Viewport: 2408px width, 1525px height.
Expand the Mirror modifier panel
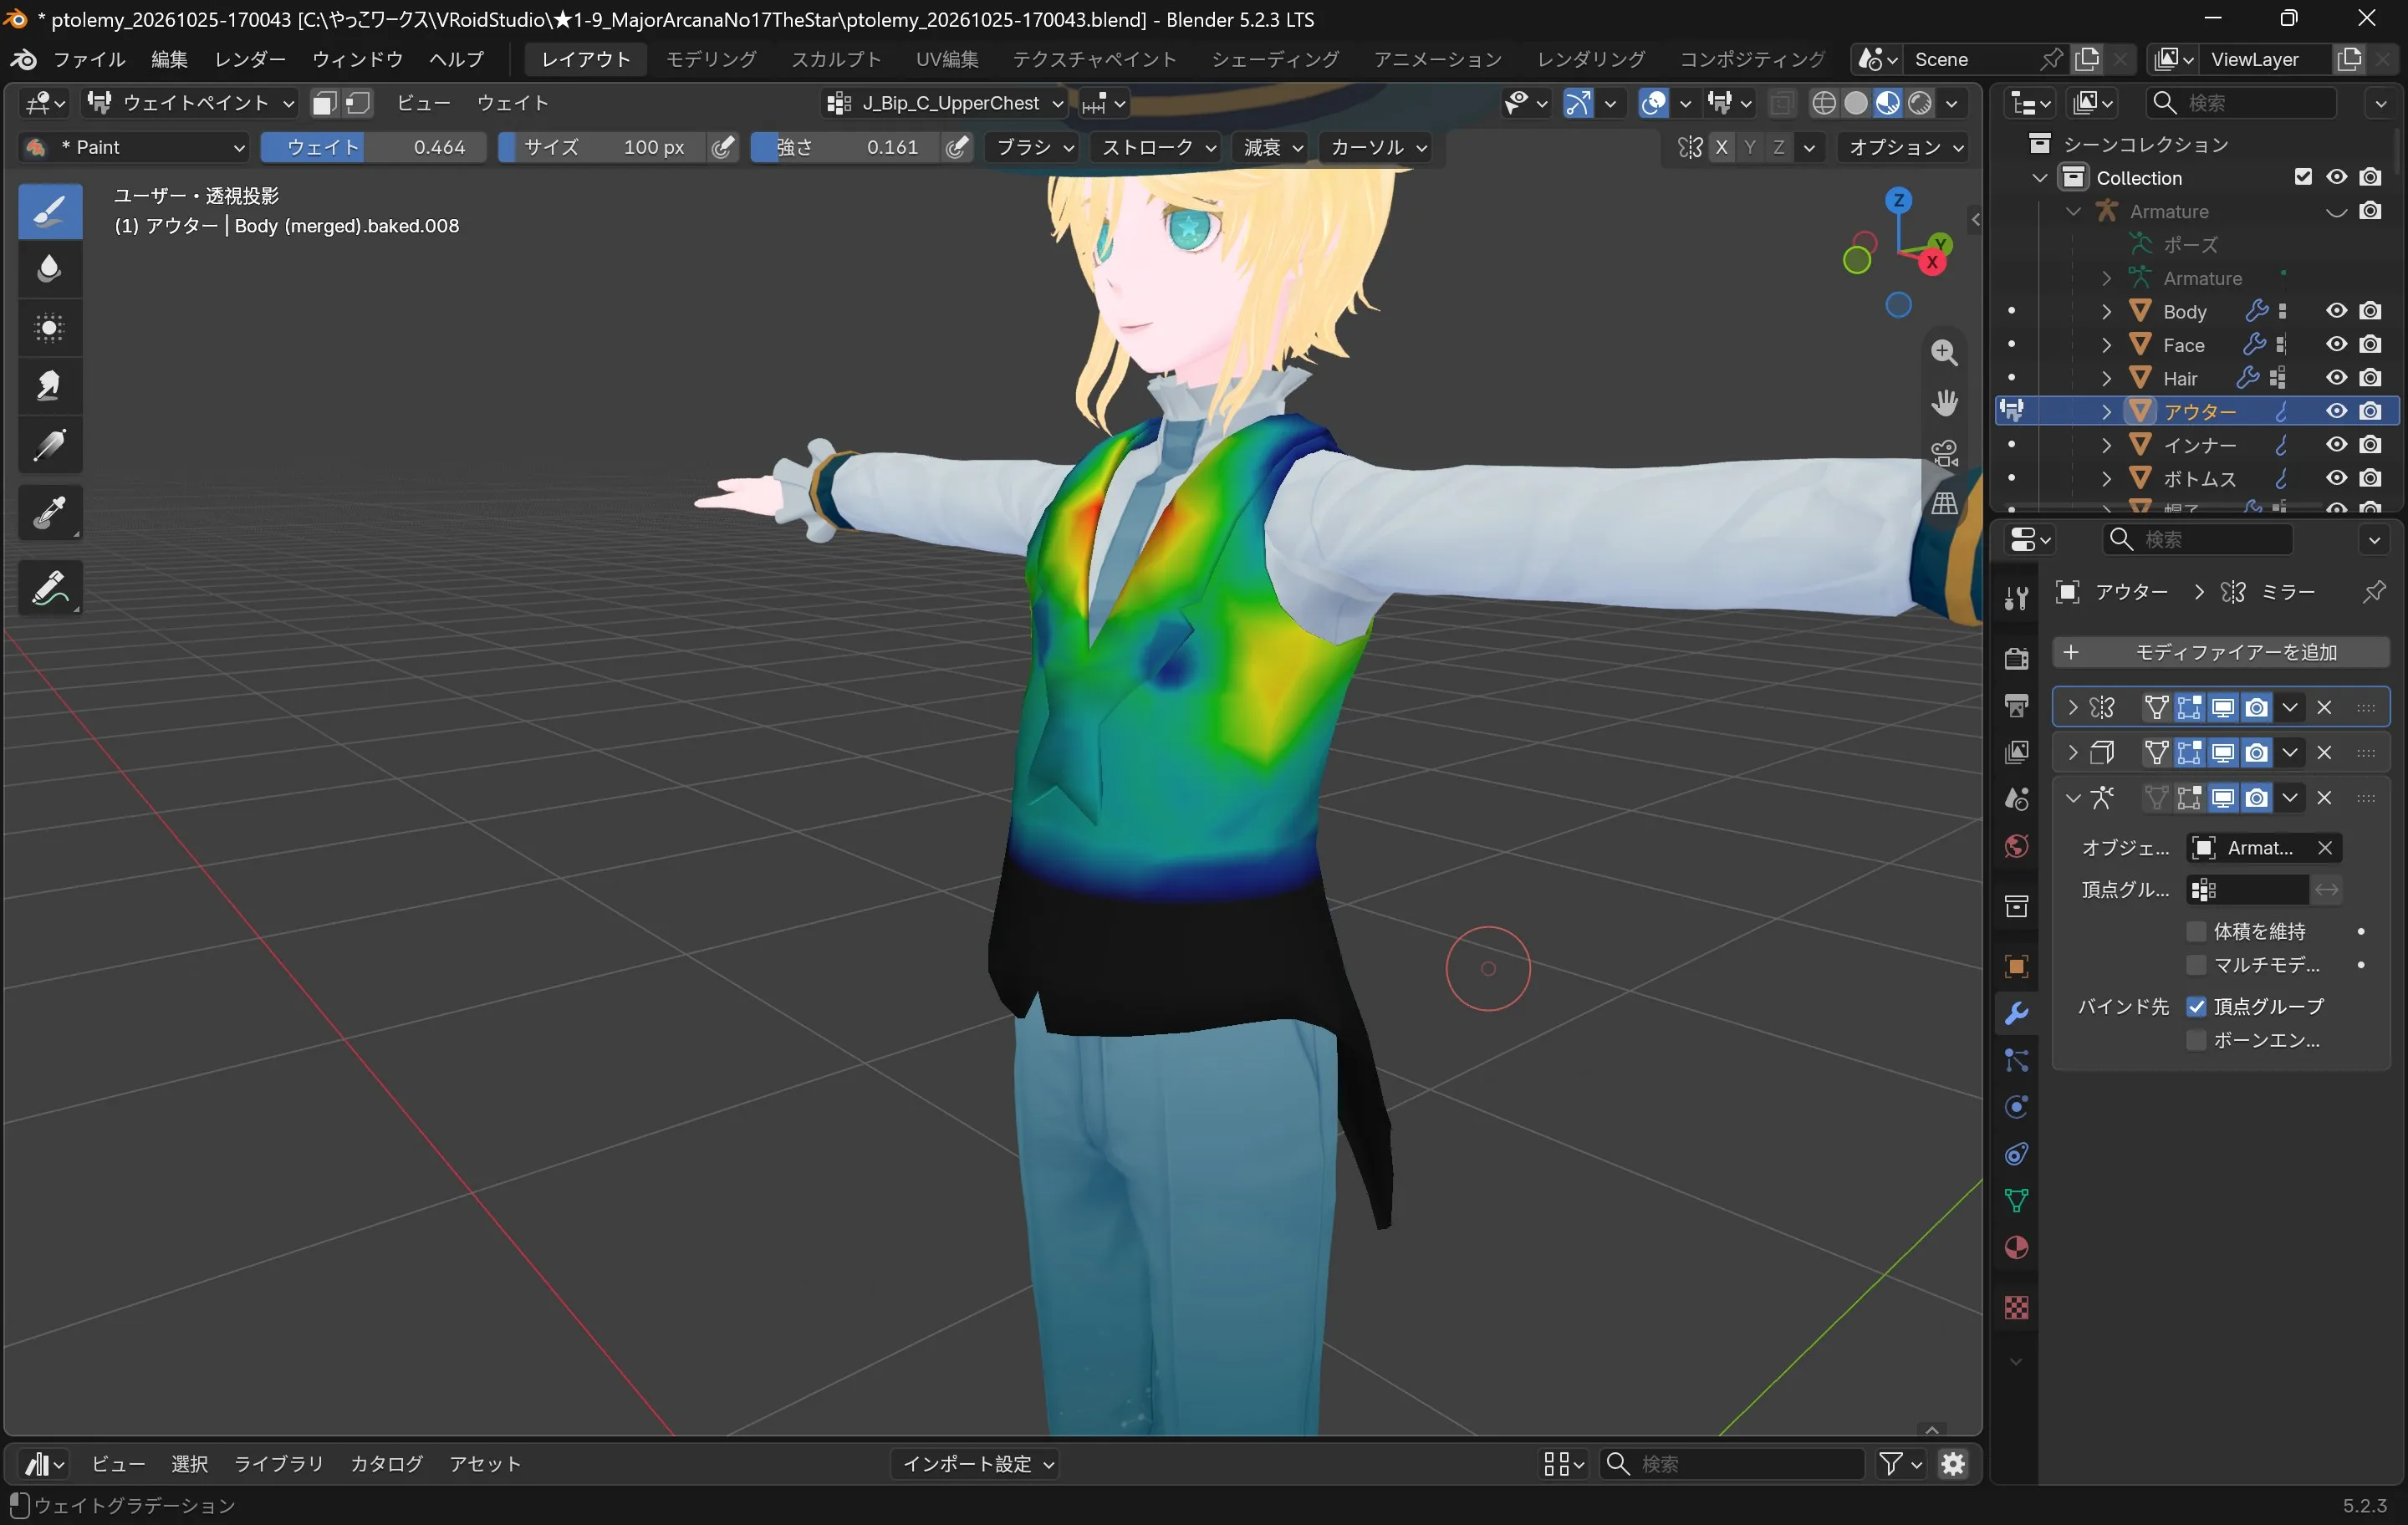pos(2072,708)
